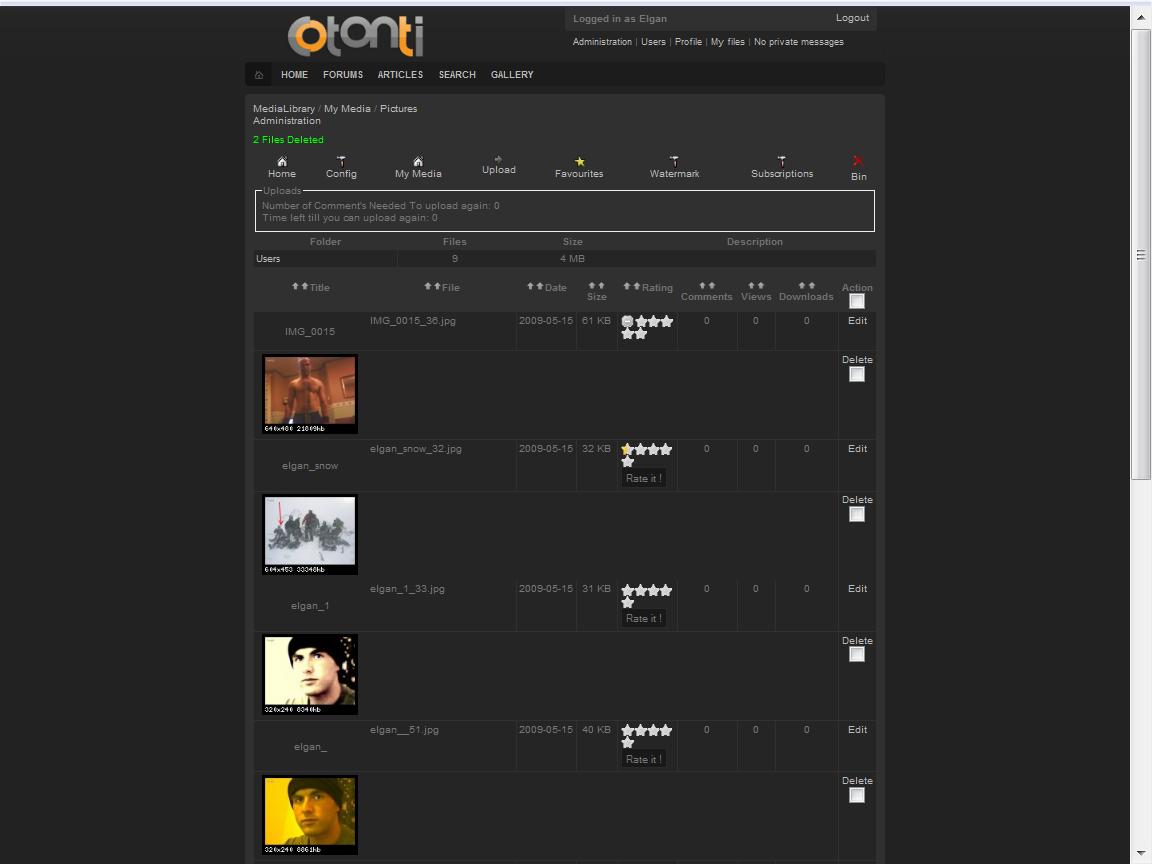Click the Upload icon
Image resolution: width=1152 pixels, height=864 pixels.
498,160
